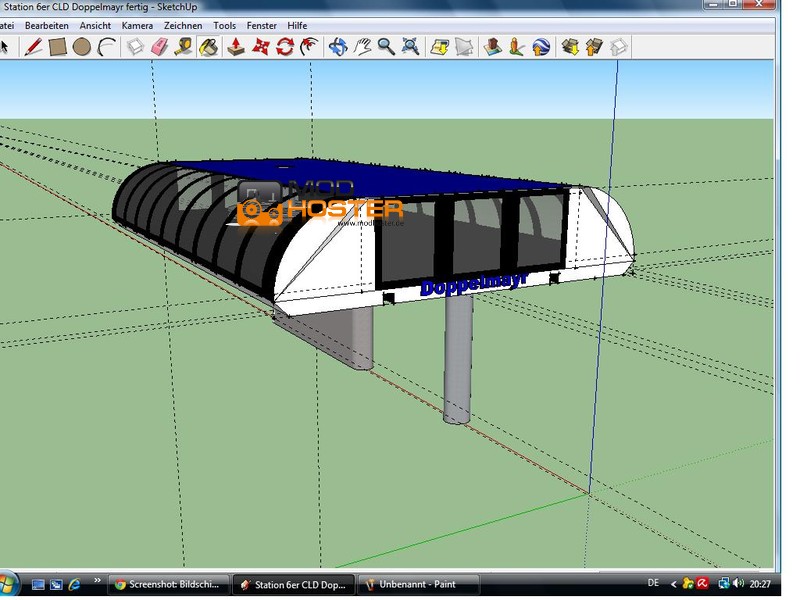Click the yellow tray icon beside the antivirus icon
This screenshot has height=600, width=800.
pyautogui.click(x=688, y=583)
